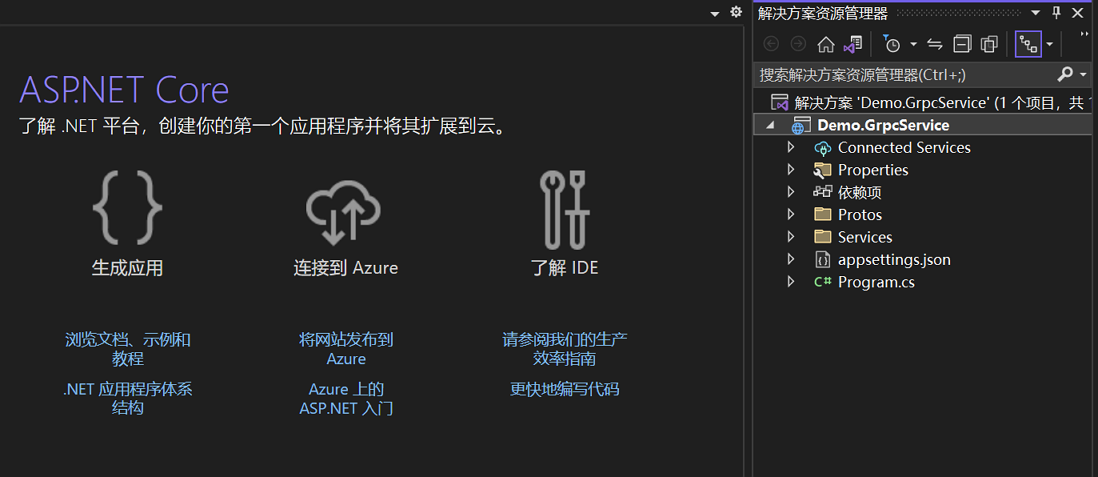Click the Home icon in Solution Explorer toolbar
This screenshot has height=477, width=1098.
click(826, 45)
